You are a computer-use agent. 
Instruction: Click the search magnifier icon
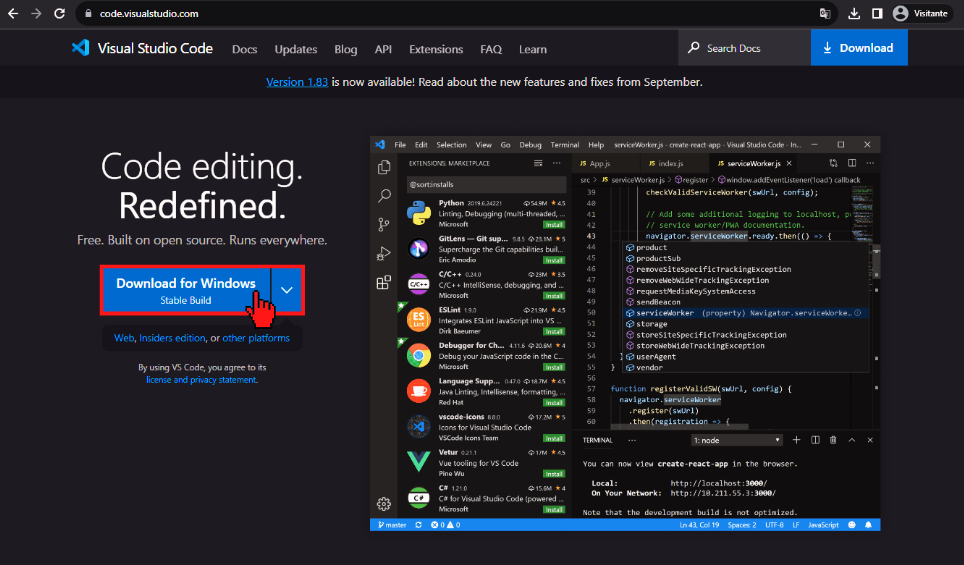tap(693, 48)
